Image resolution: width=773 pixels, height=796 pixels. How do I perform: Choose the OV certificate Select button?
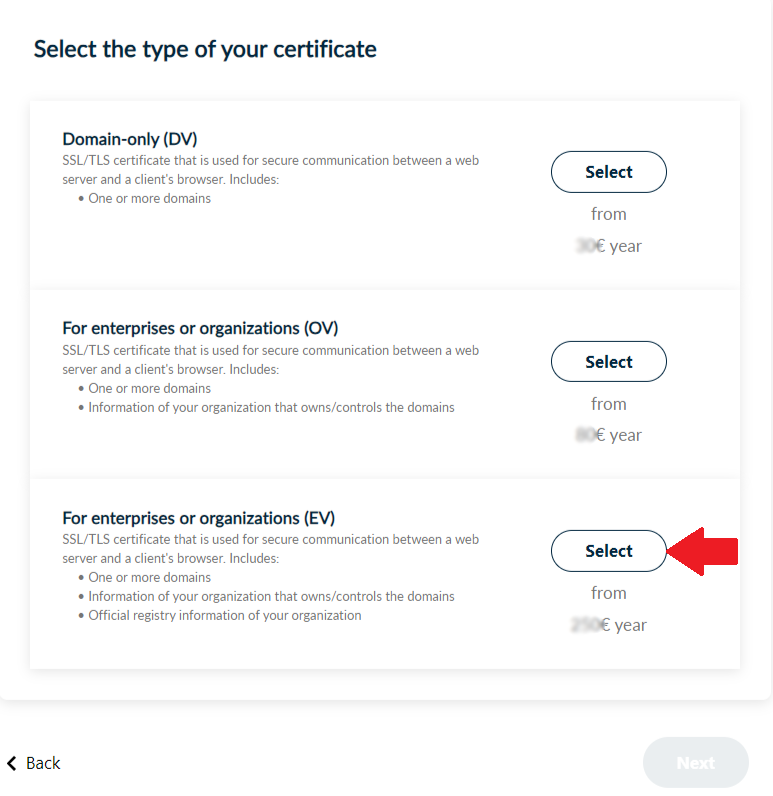pyautogui.click(x=608, y=362)
